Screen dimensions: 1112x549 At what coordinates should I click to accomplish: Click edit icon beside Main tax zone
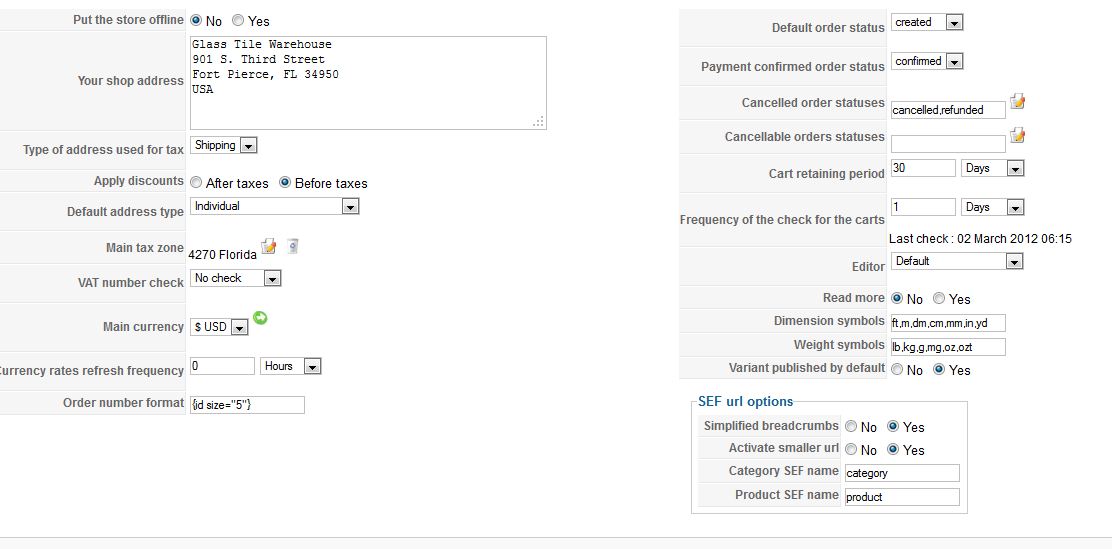pyautogui.click(x=268, y=246)
